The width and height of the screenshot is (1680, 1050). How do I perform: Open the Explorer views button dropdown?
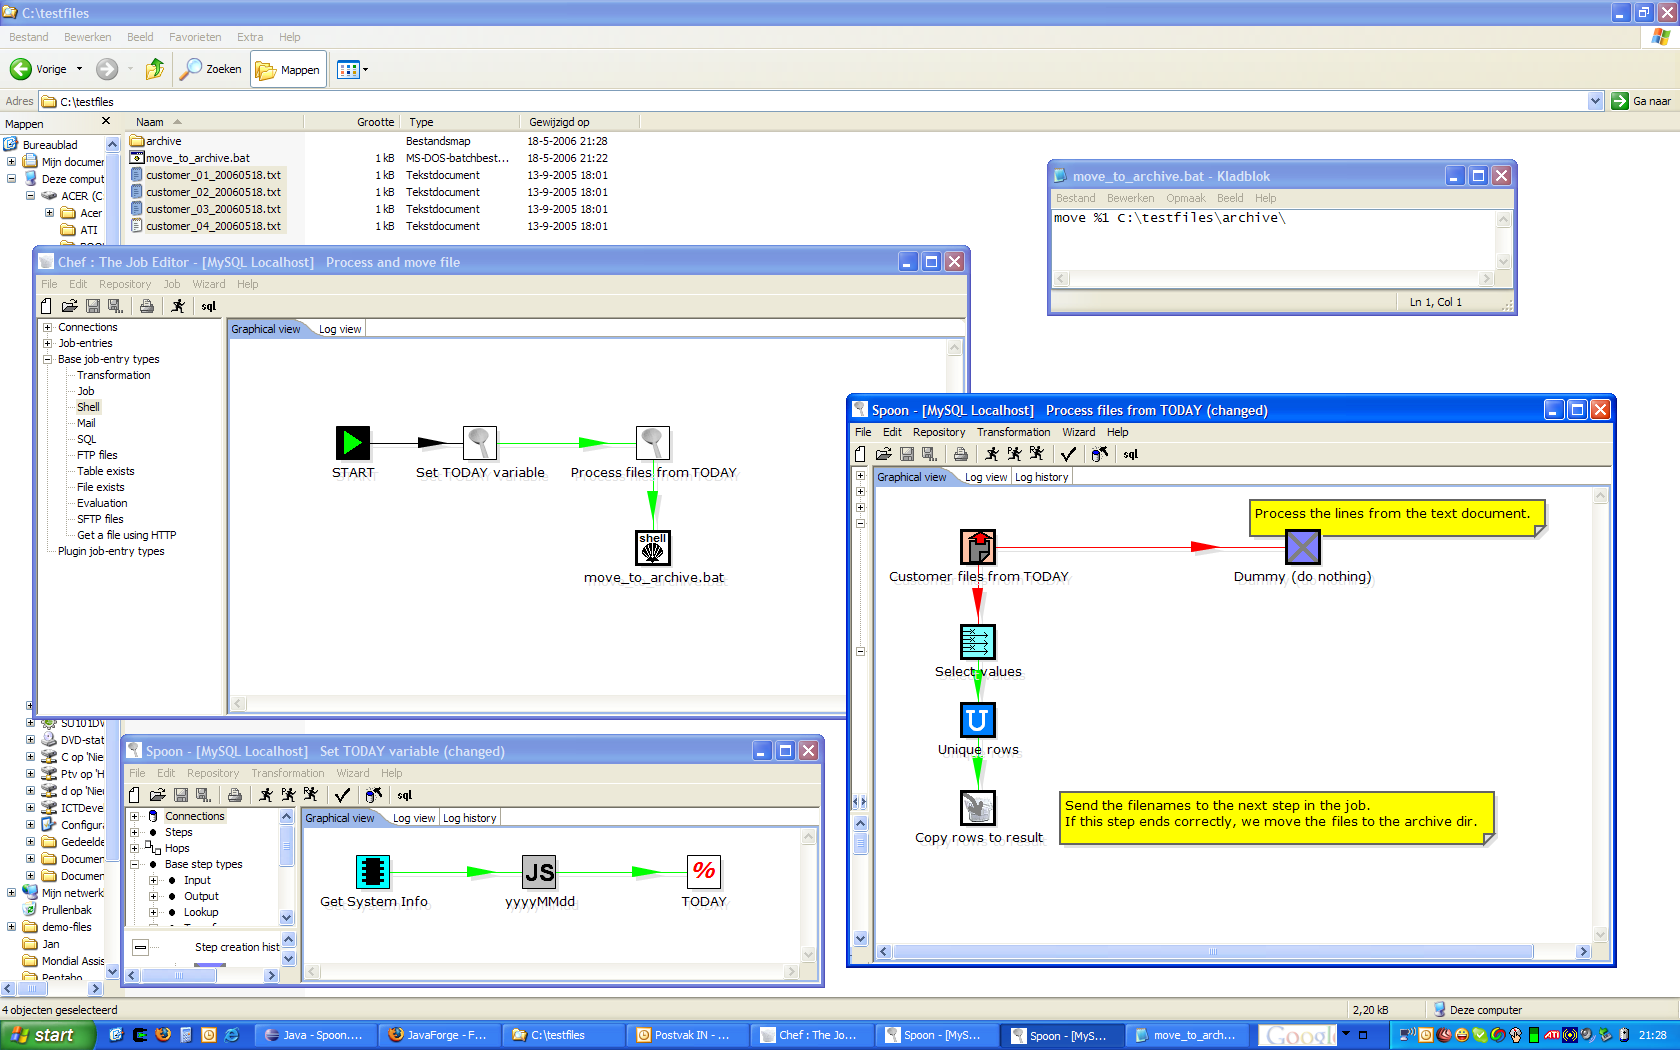pyautogui.click(x=365, y=69)
